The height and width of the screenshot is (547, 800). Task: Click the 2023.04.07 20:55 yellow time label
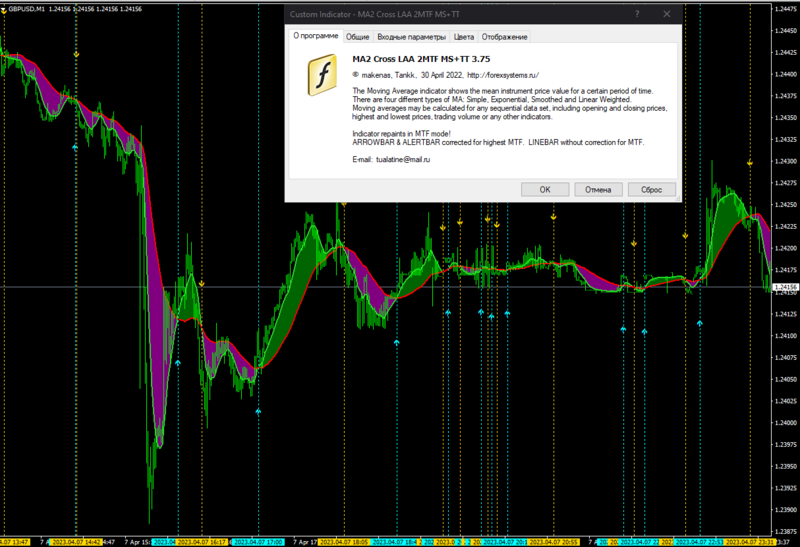(554, 542)
